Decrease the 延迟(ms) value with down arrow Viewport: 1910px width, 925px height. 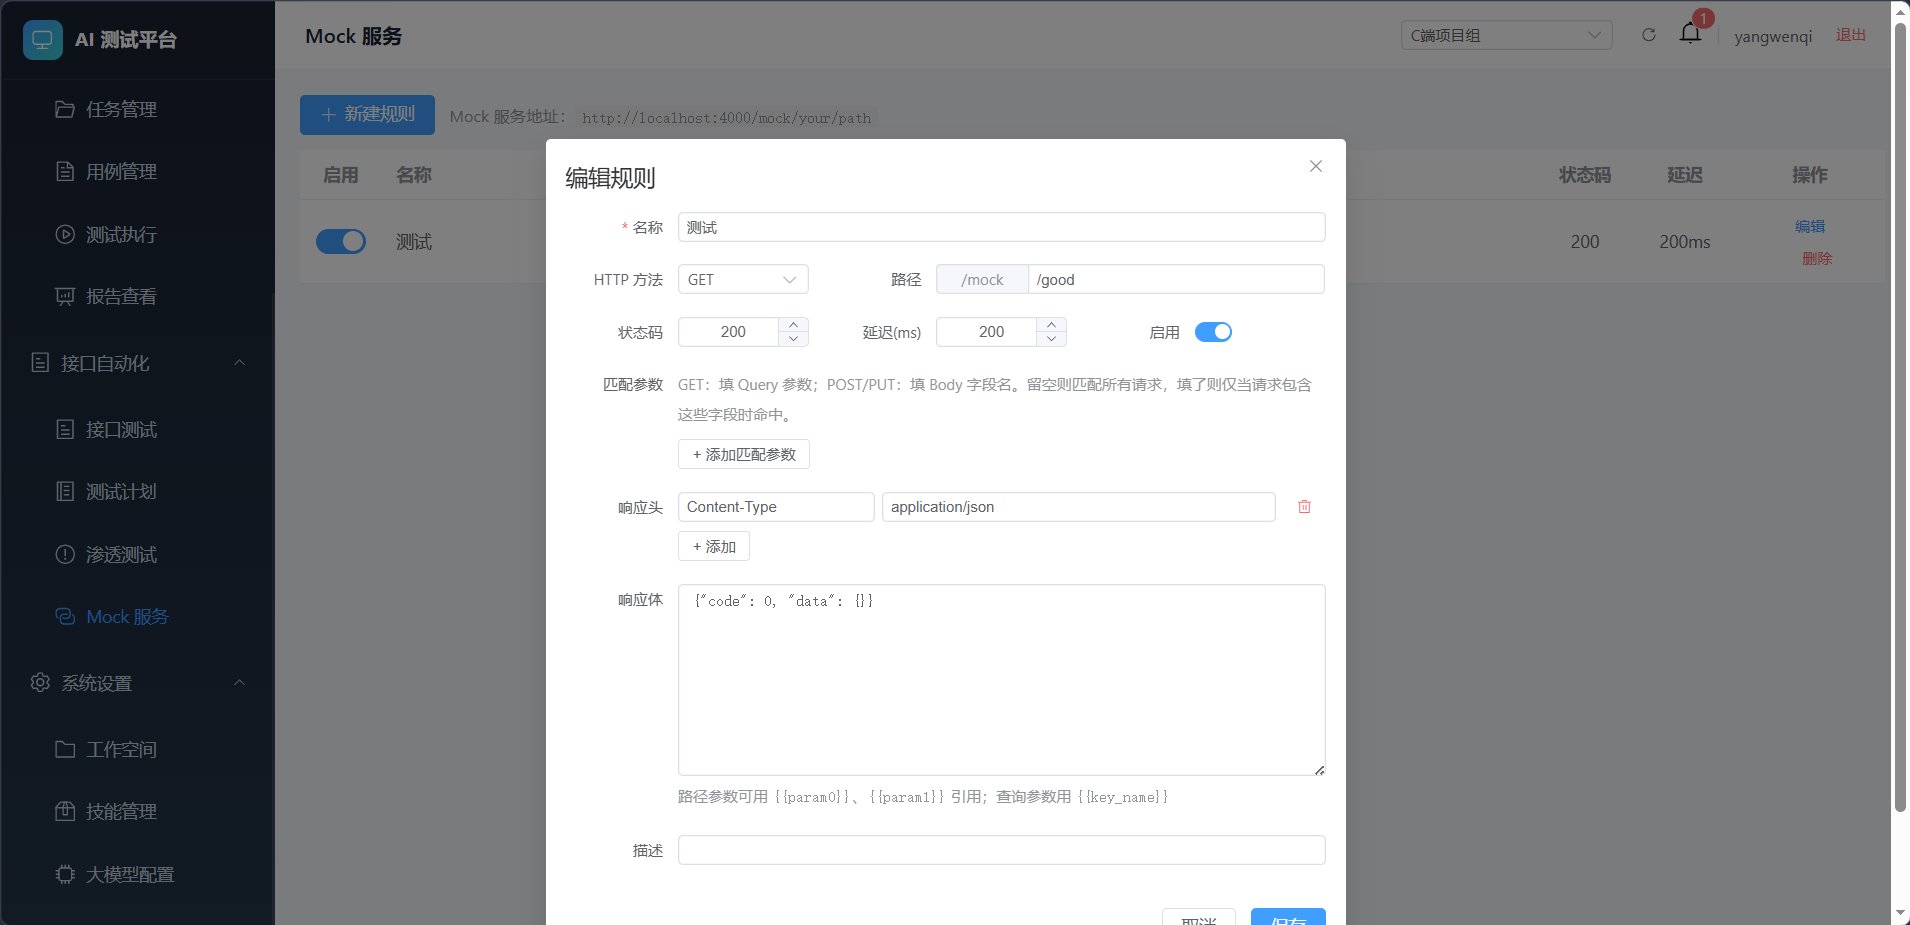1051,339
